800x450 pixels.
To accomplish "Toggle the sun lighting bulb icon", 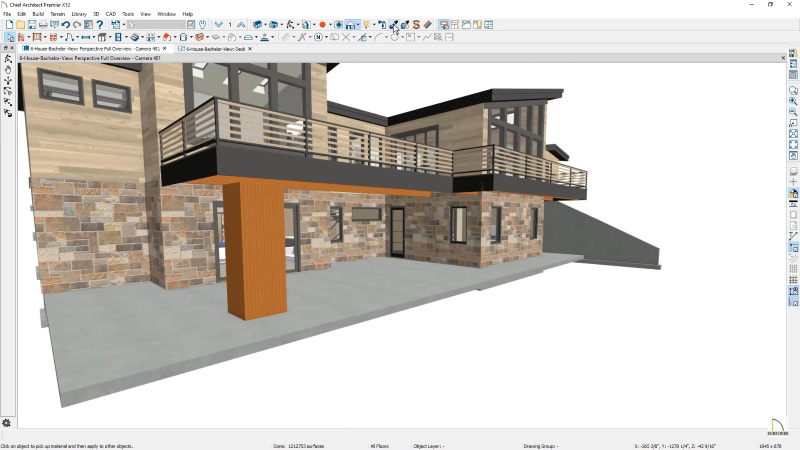I will (367, 24).
